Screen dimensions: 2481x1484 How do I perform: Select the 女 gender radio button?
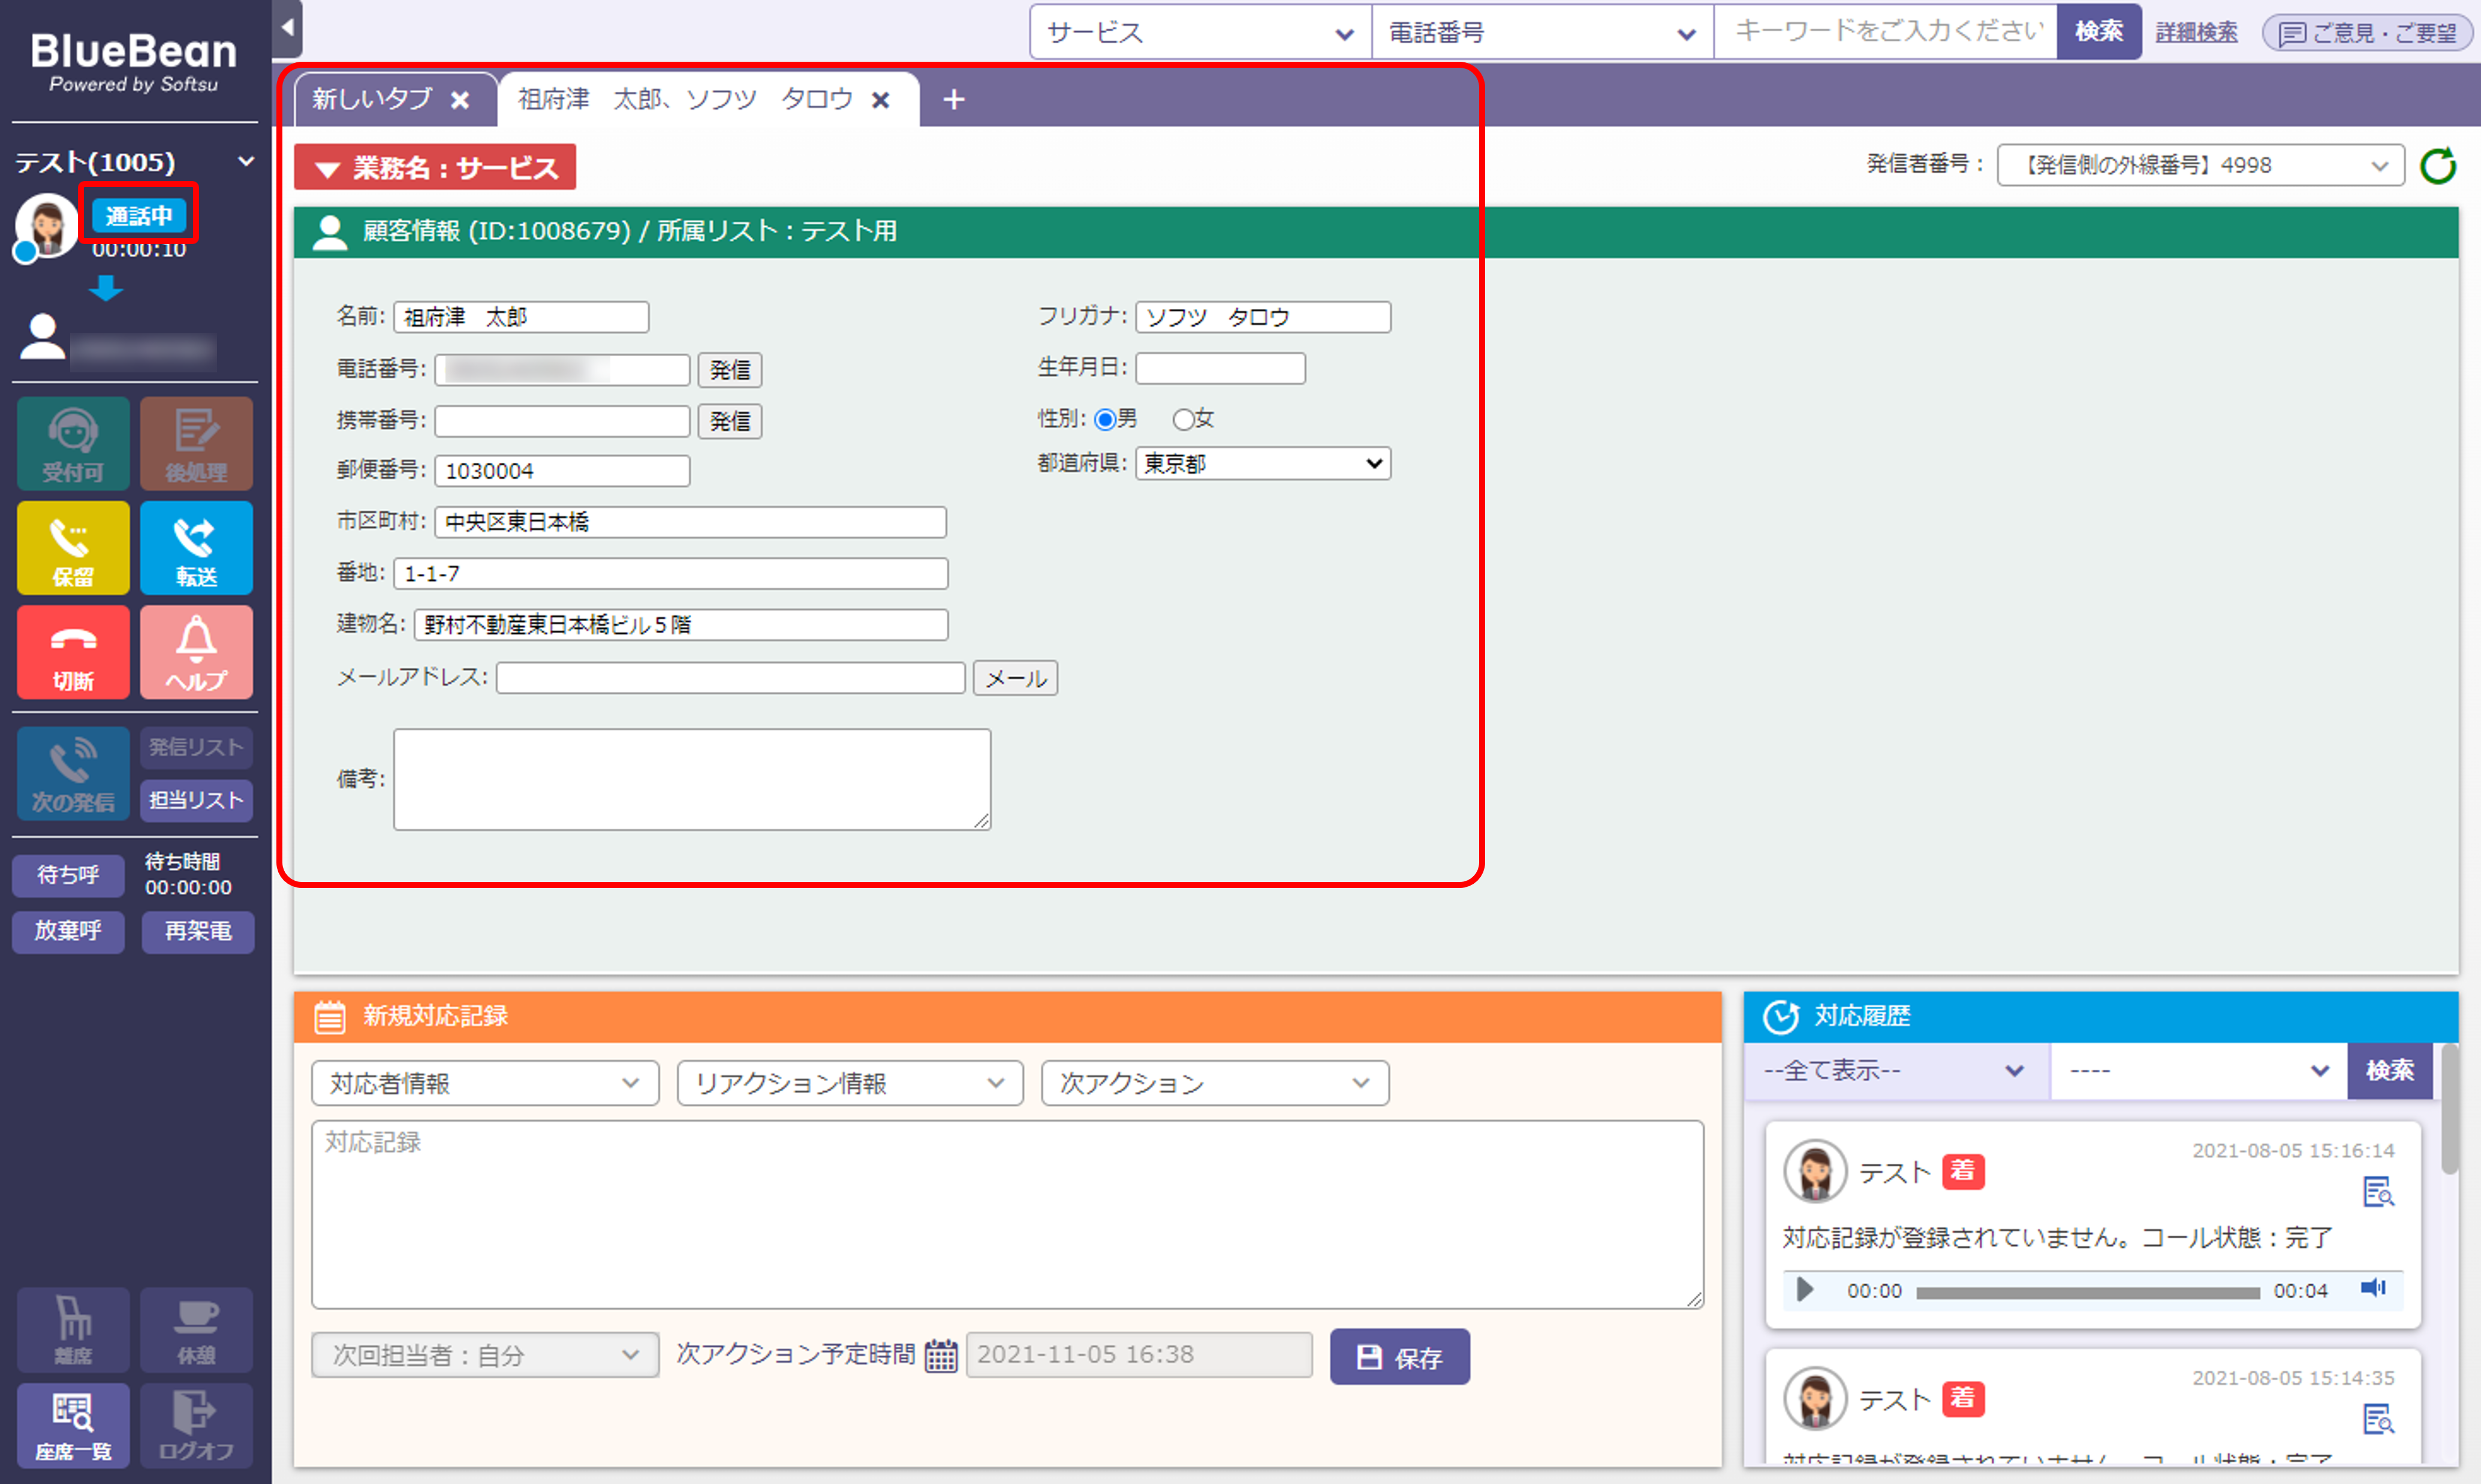pos(1183,419)
